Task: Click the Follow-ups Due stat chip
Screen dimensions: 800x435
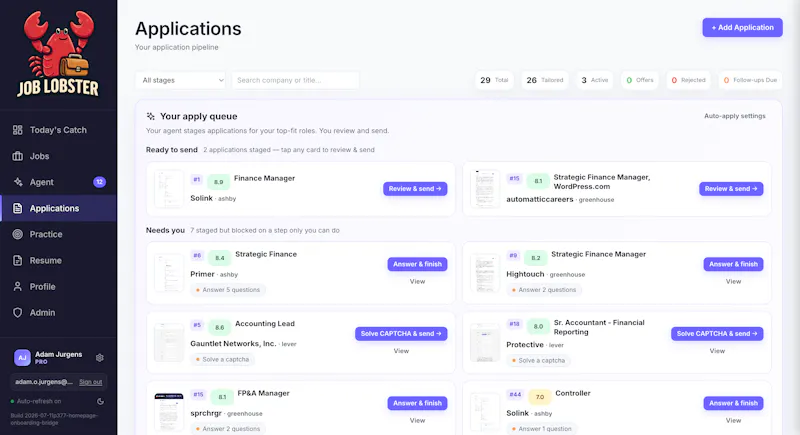Action: (x=750, y=80)
